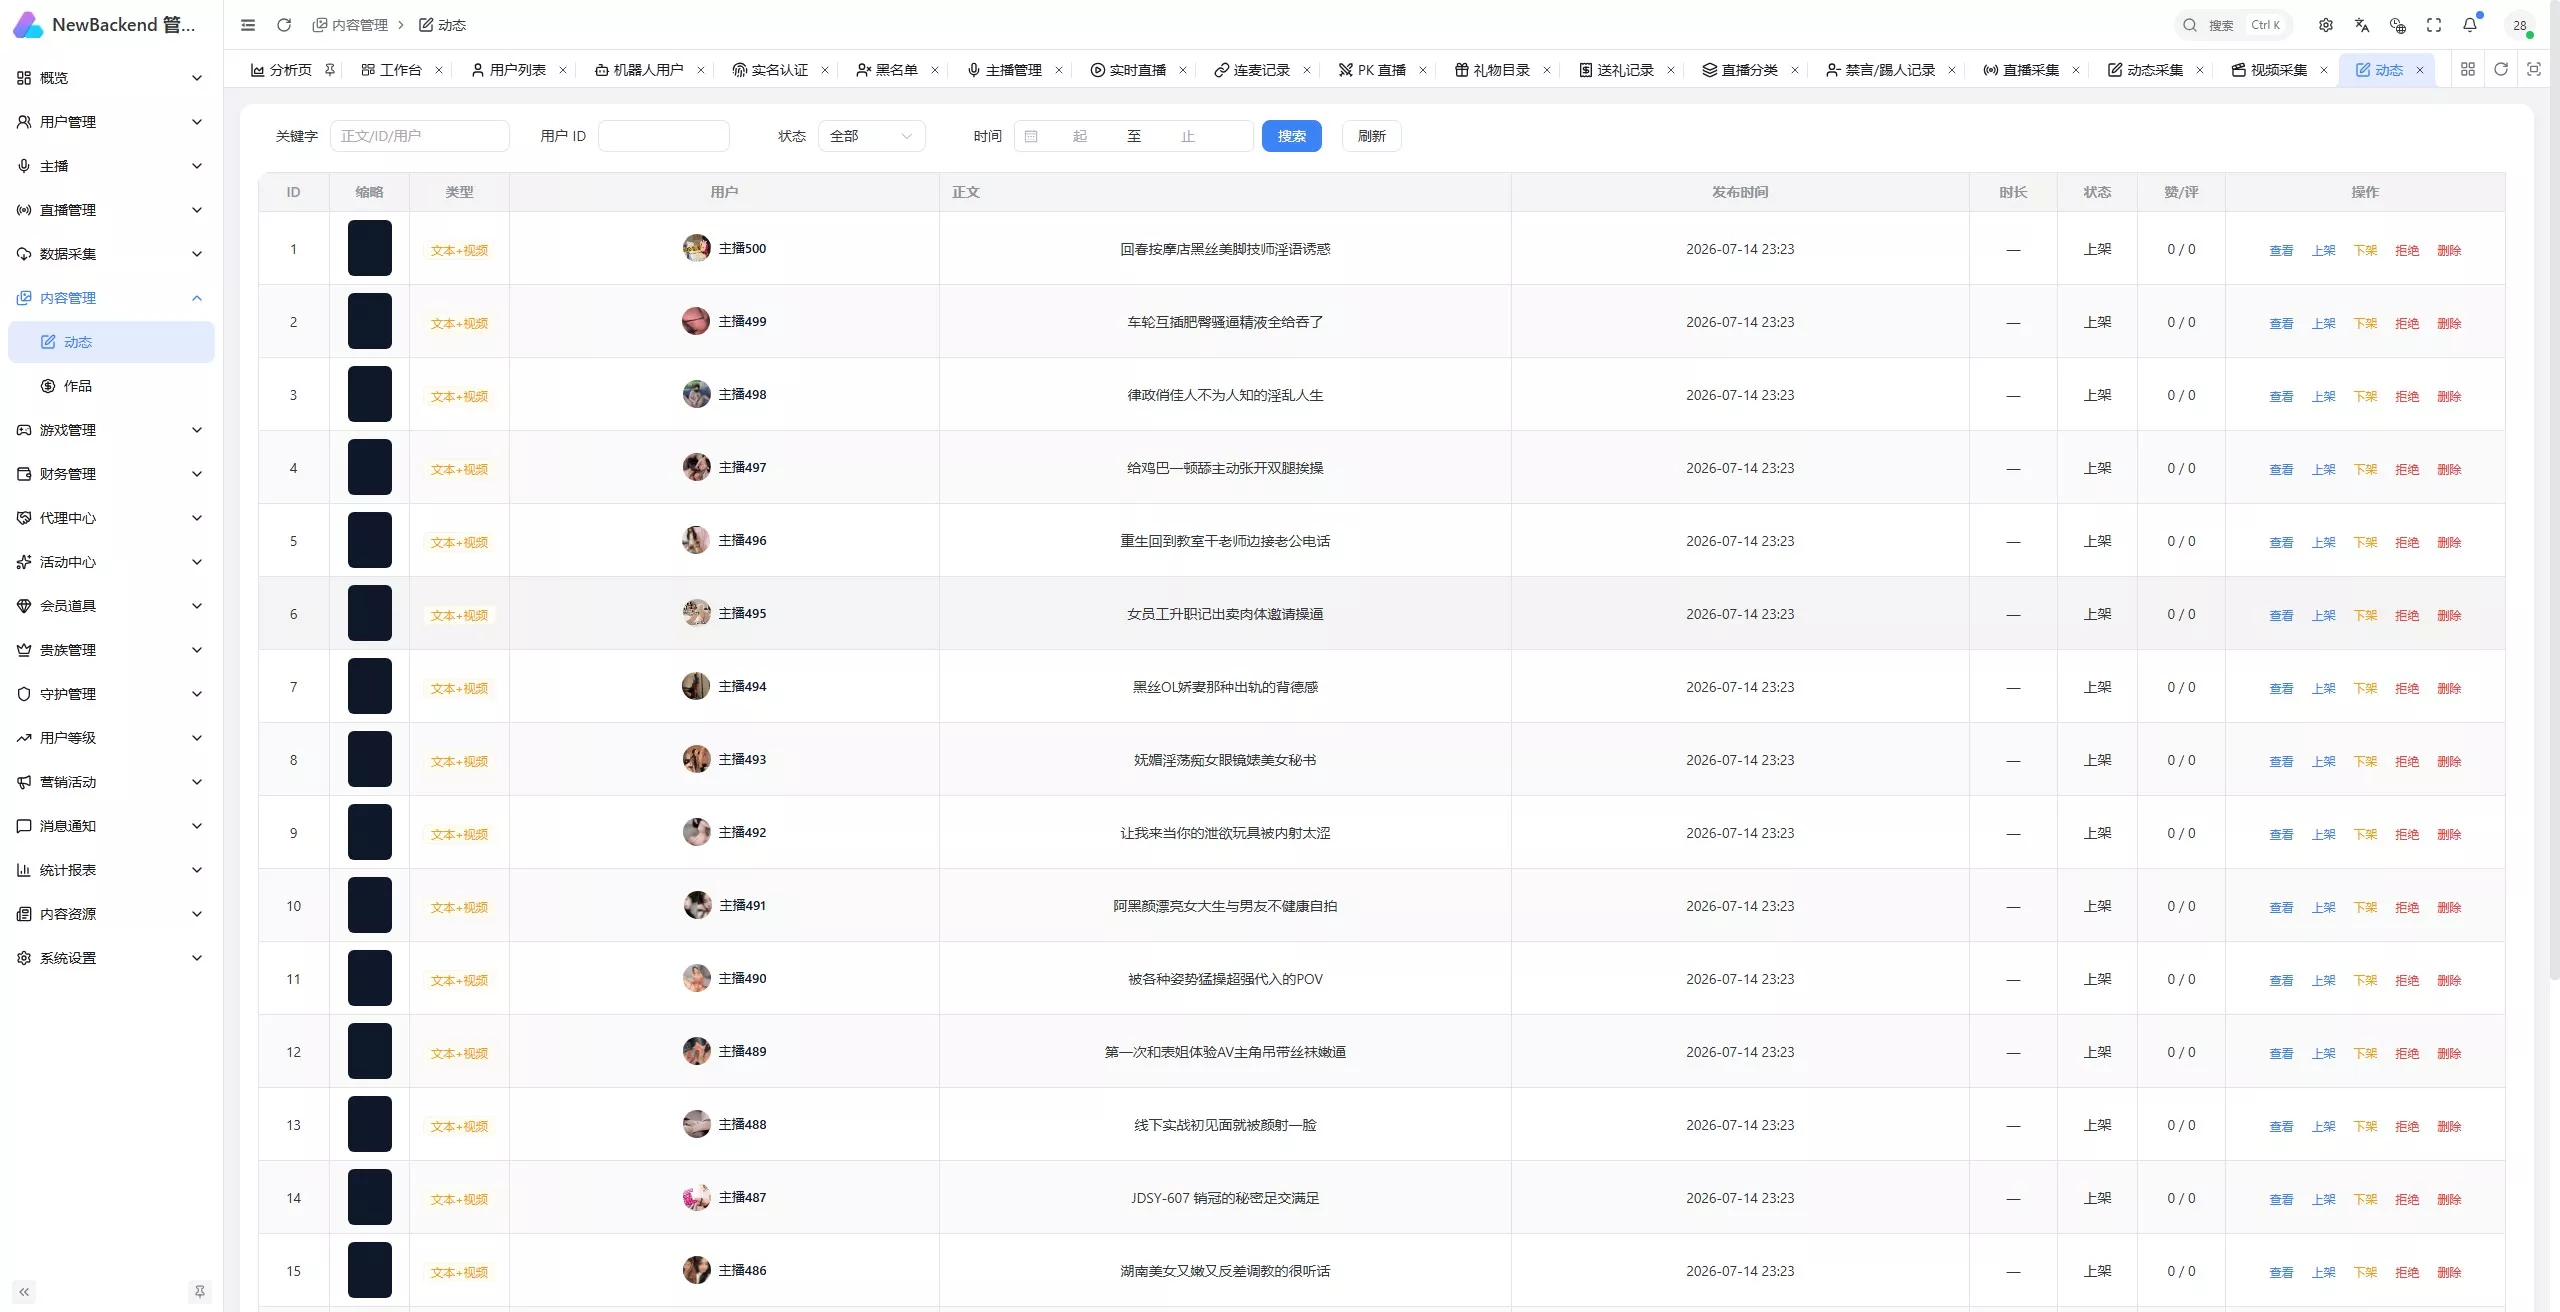Open the 状态 dropdown showing 全部
The width and height of the screenshot is (2560, 1312).
coord(871,136)
